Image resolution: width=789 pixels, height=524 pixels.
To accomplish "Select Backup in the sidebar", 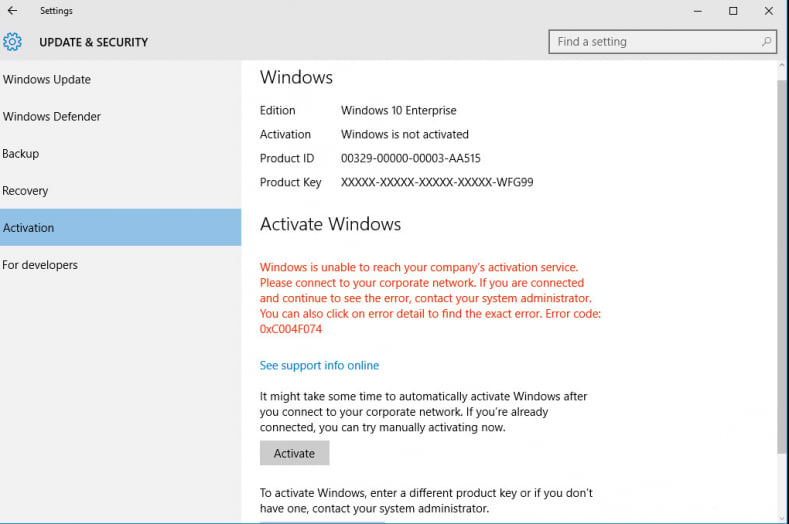I will pyautogui.click(x=120, y=154).
